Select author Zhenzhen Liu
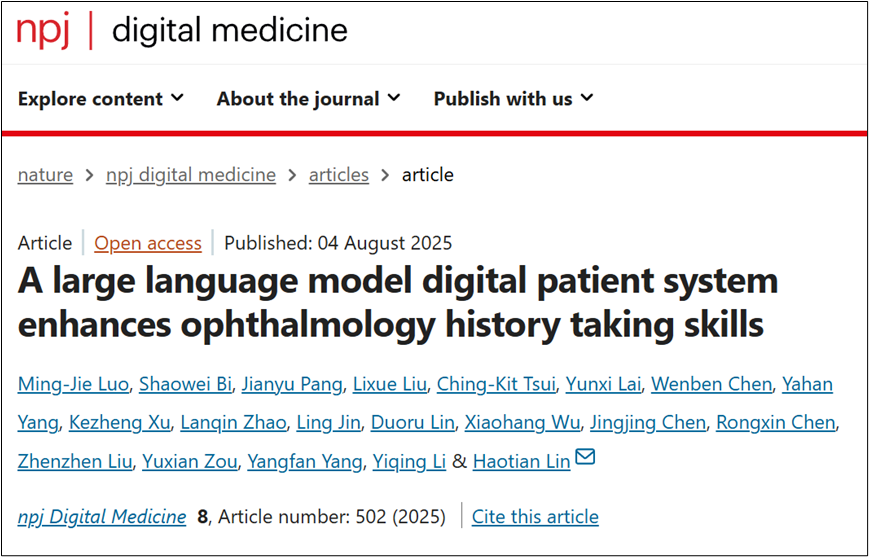Image resolution: width=869 pixels, height=557 pixels. tap(74, 461)
